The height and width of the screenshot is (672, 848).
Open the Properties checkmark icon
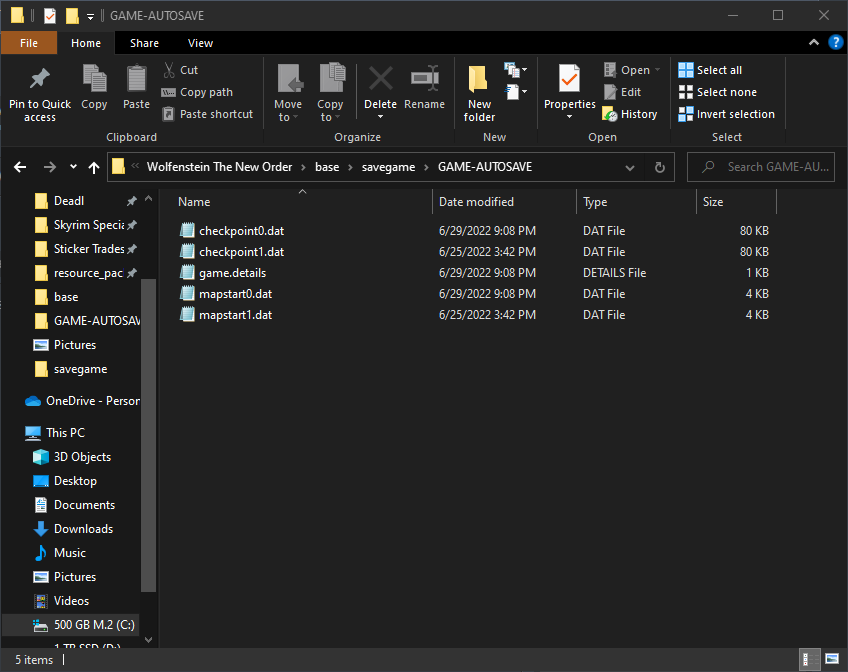tap(569, 79)
